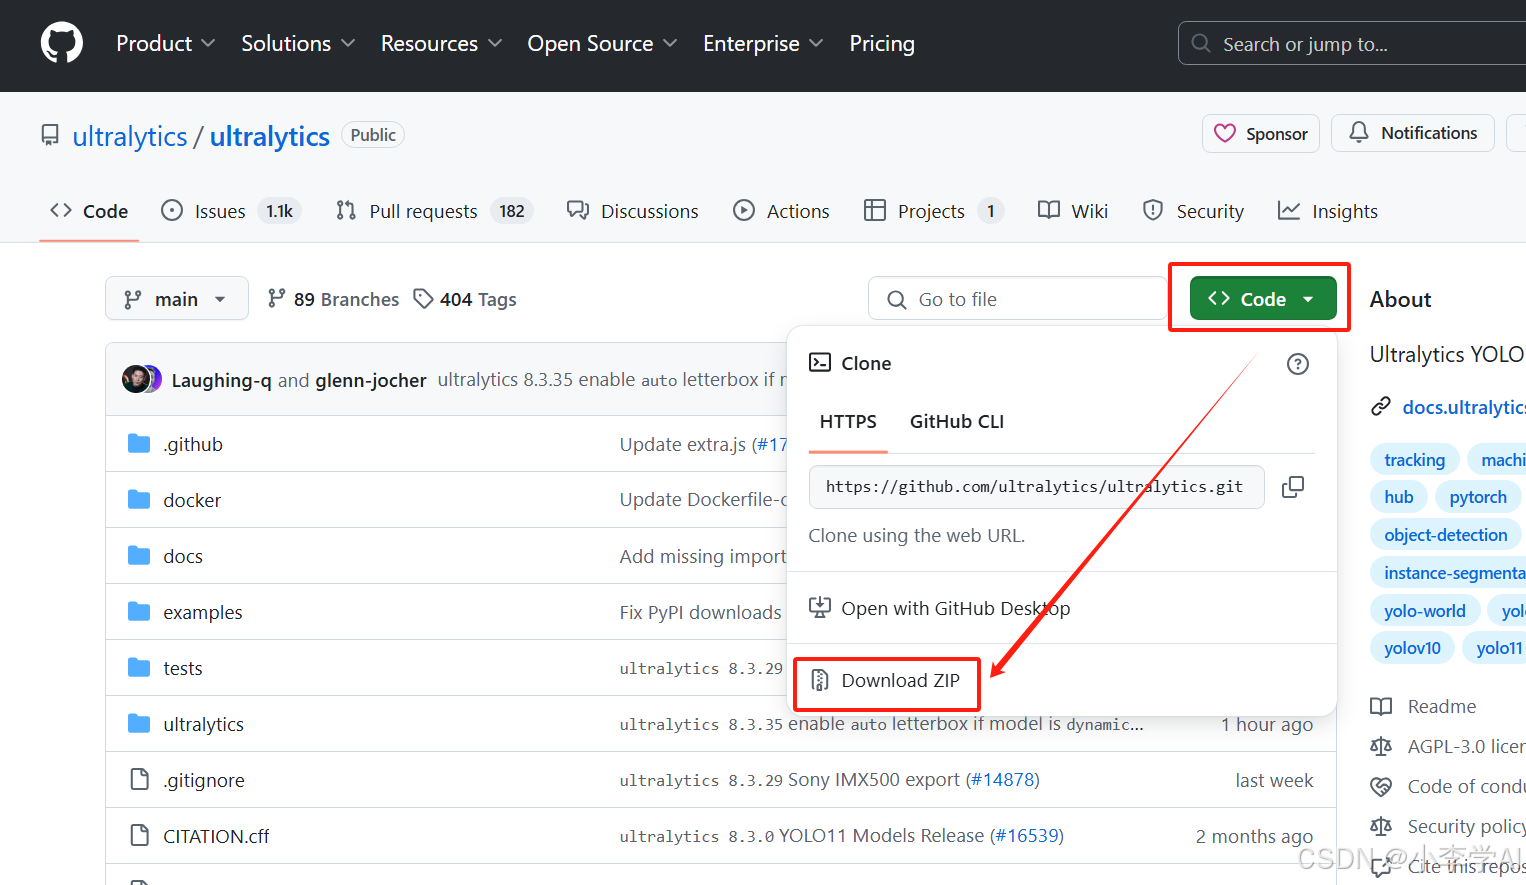Click the yolo-world topic tag
1526x885 pixels.
point(1424,611)
